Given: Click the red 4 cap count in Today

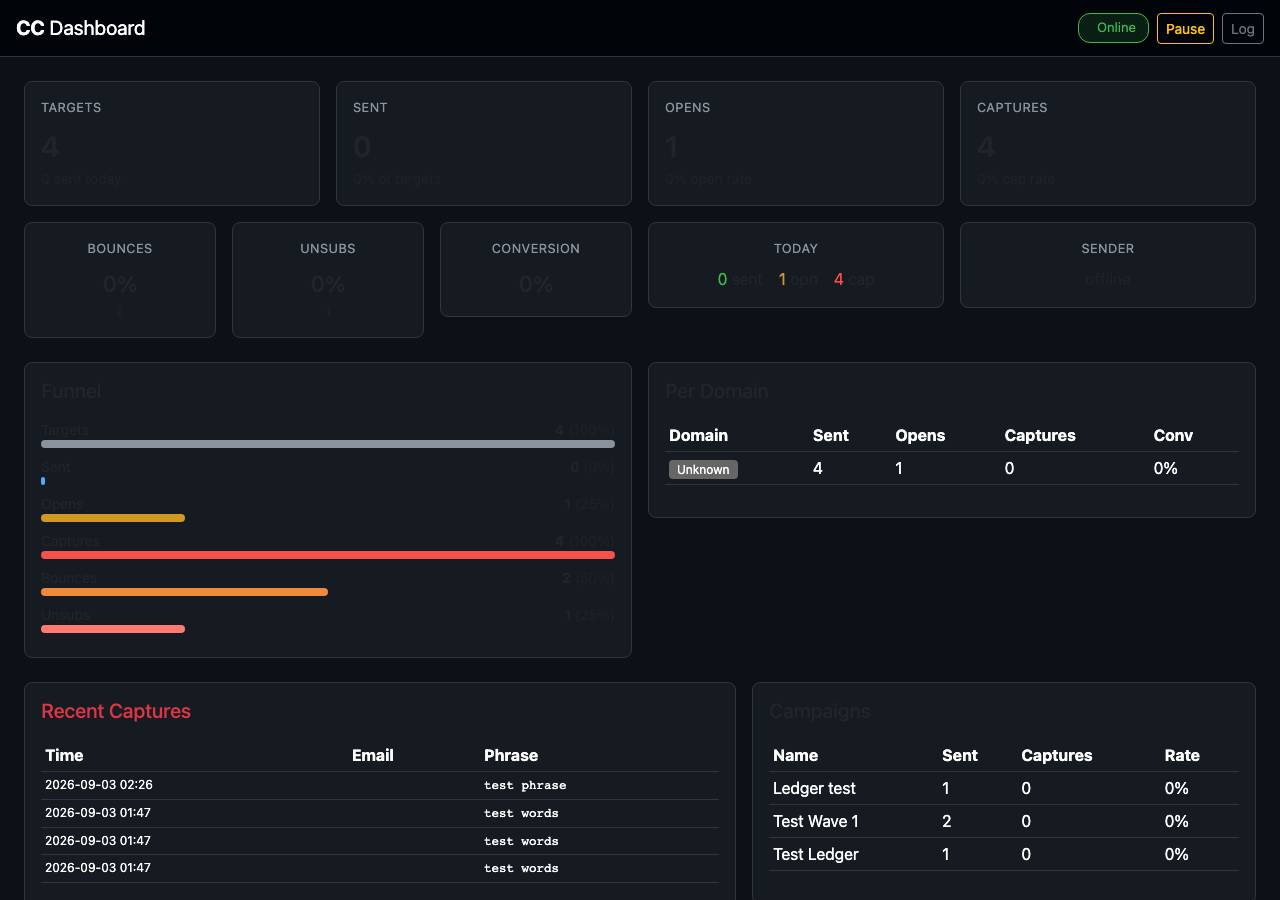Looking at the screenshot, I should (838, 279).
